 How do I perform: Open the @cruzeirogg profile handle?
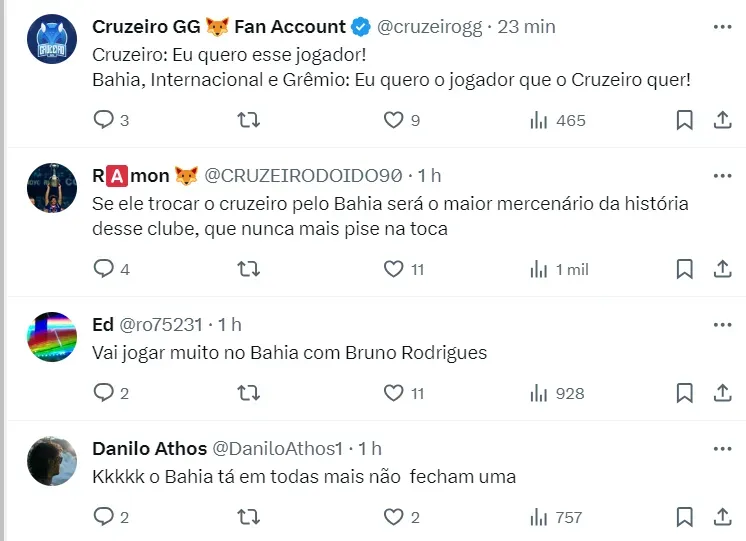tap(429, 27)
